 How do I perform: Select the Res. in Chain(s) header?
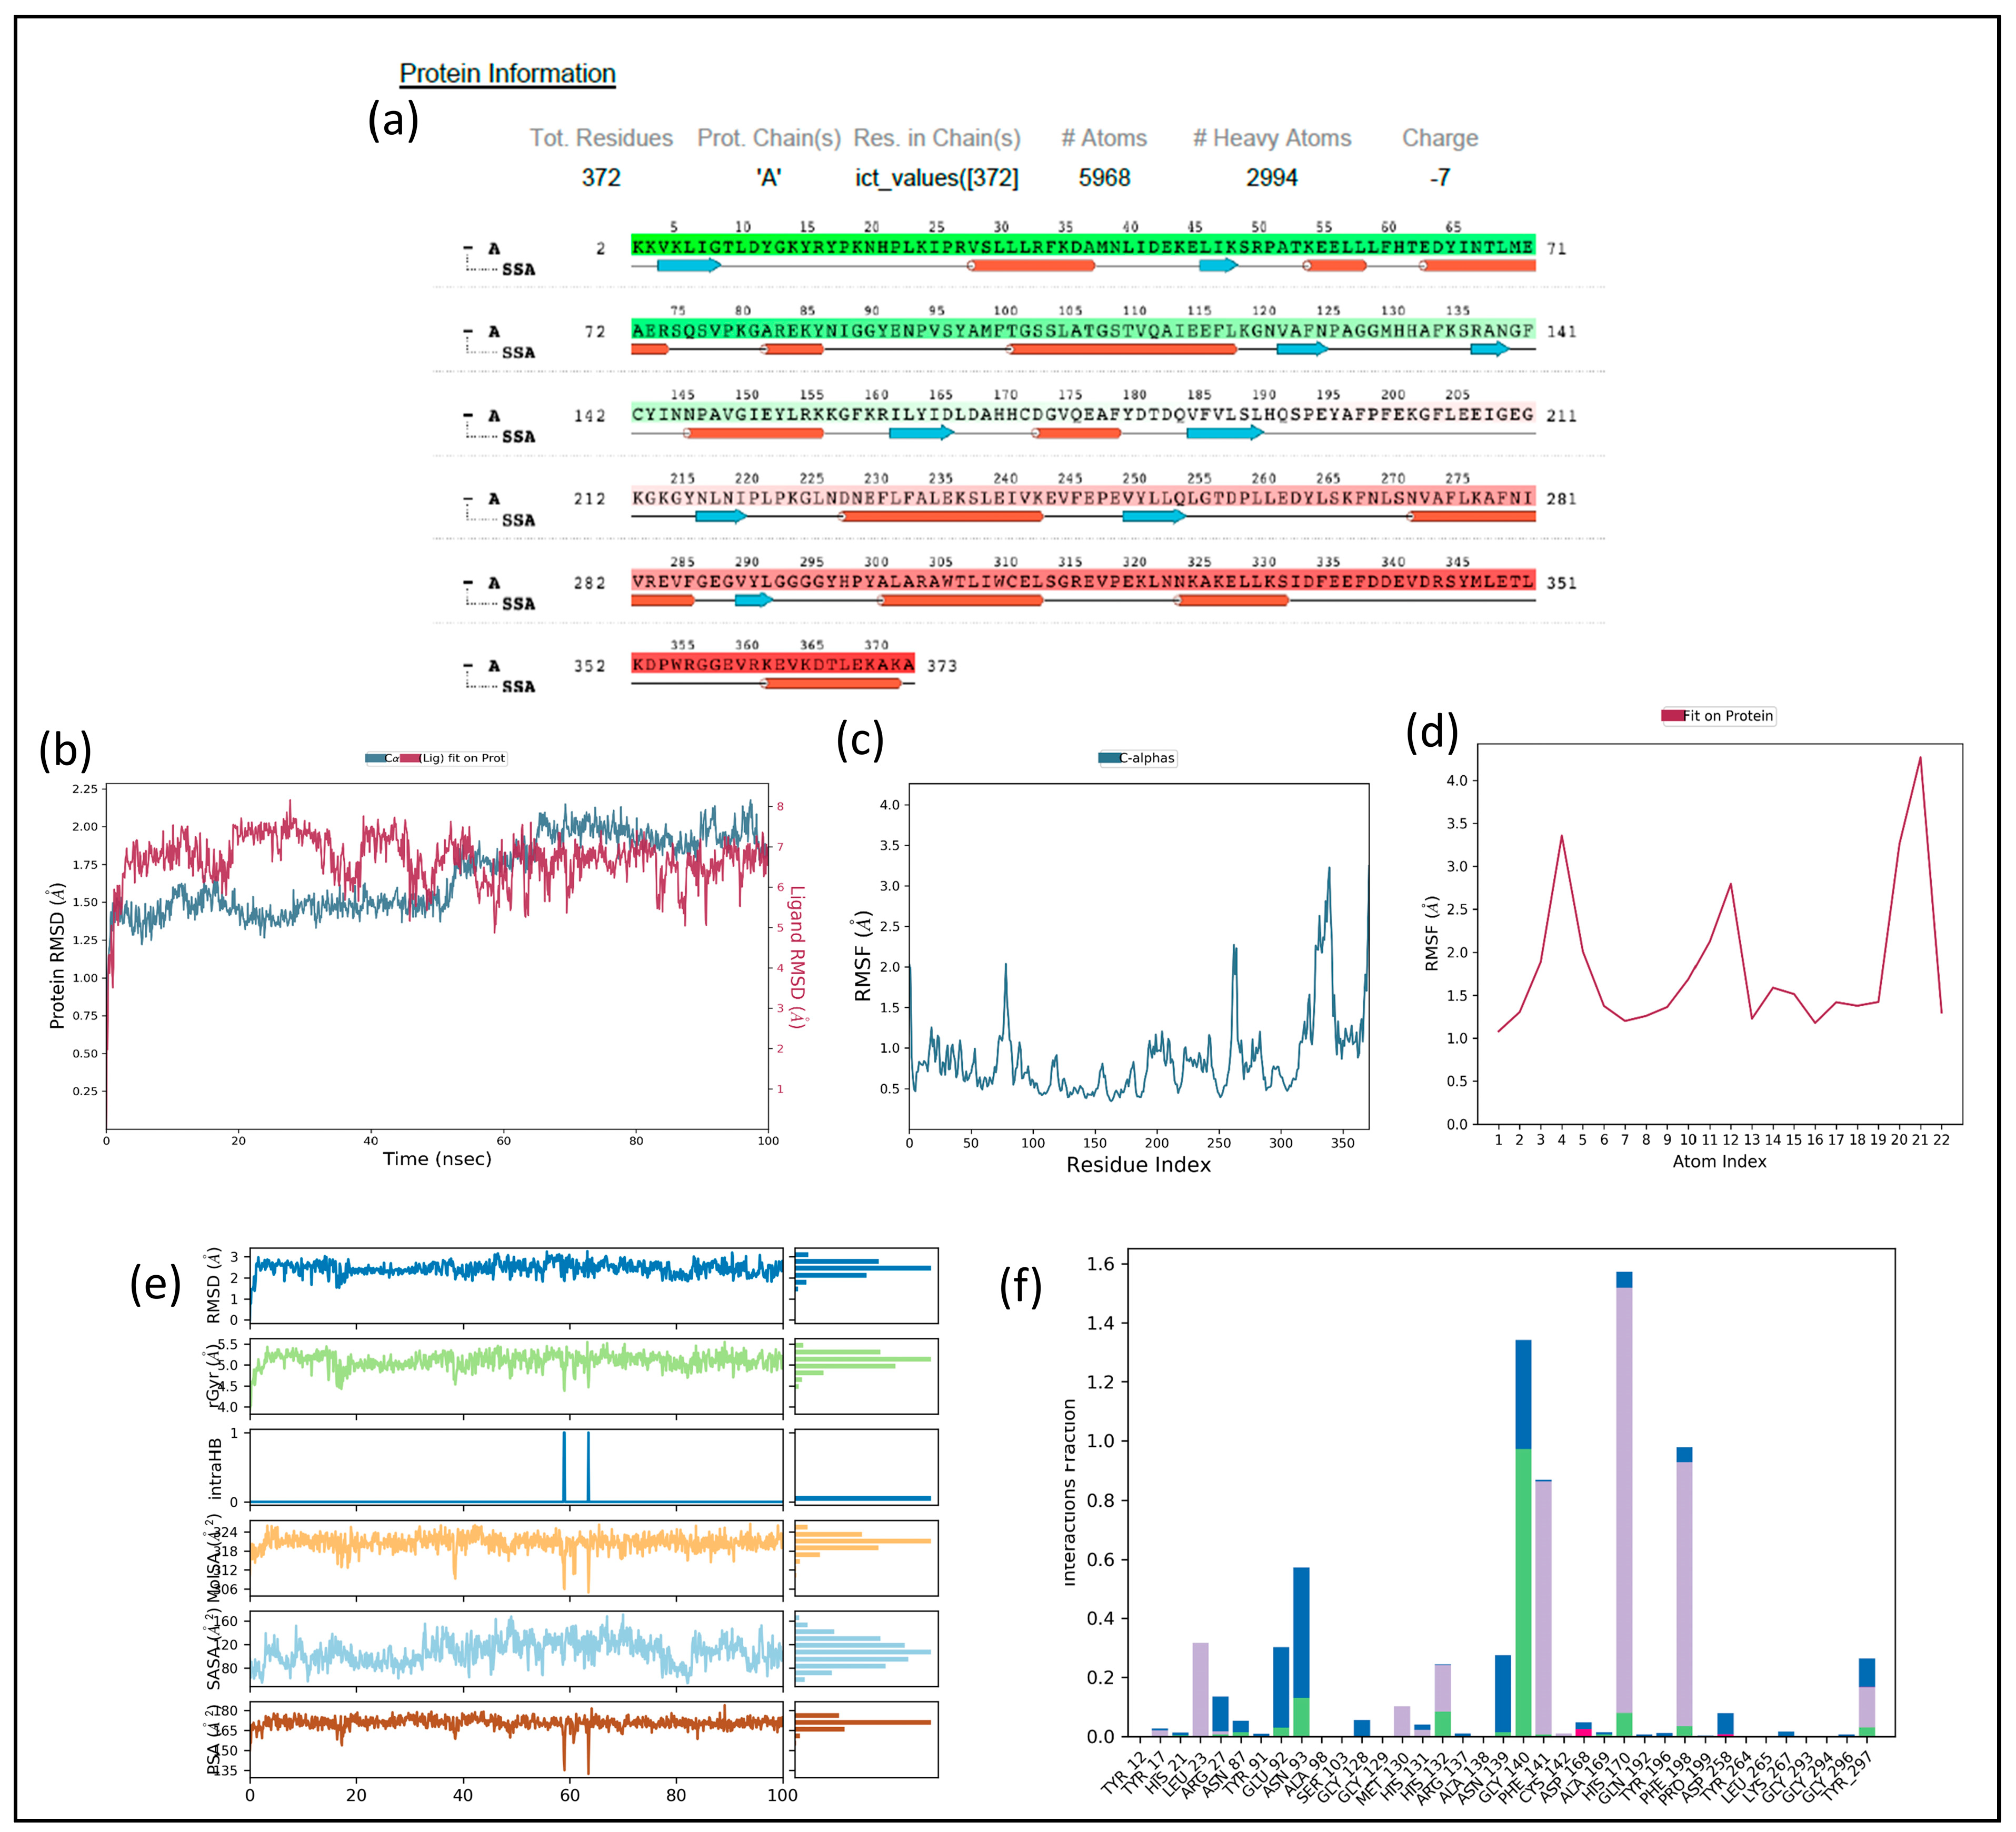pos(937,138)
